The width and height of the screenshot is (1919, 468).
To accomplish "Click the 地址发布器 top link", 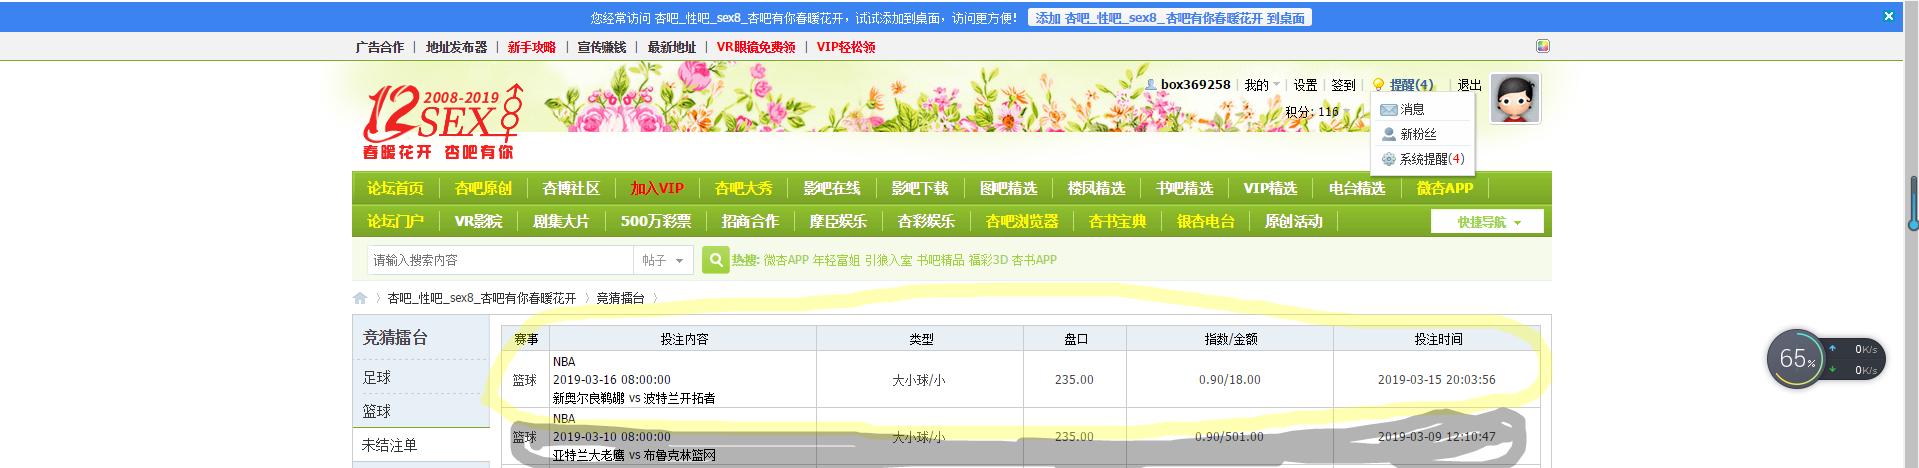I will [x=456, y=47].
